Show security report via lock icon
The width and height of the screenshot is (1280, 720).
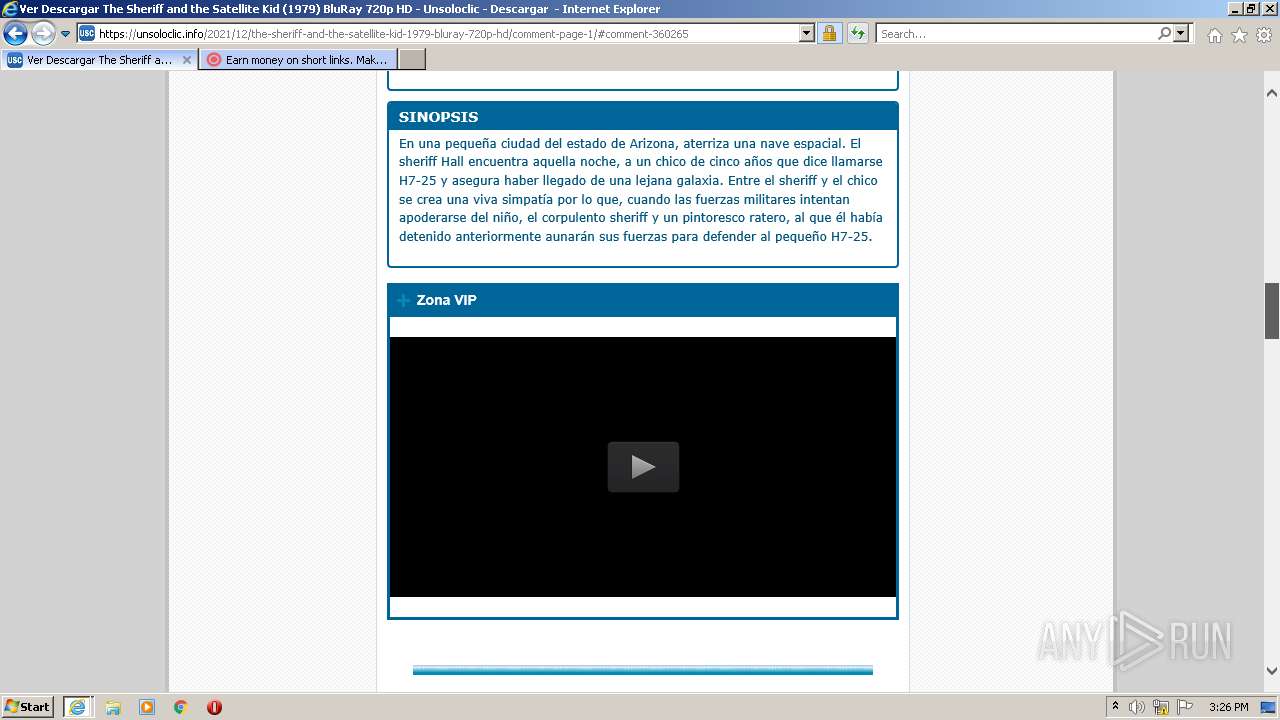pyautogui.click(x=829, y=34)
